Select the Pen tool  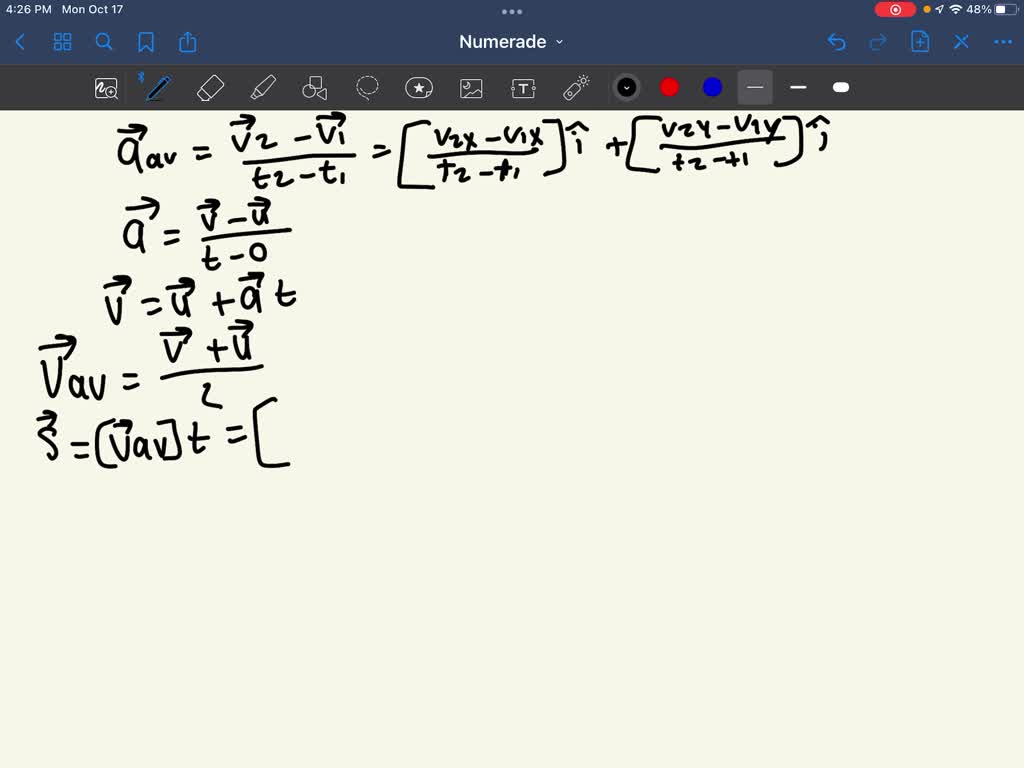click(158, 87)
